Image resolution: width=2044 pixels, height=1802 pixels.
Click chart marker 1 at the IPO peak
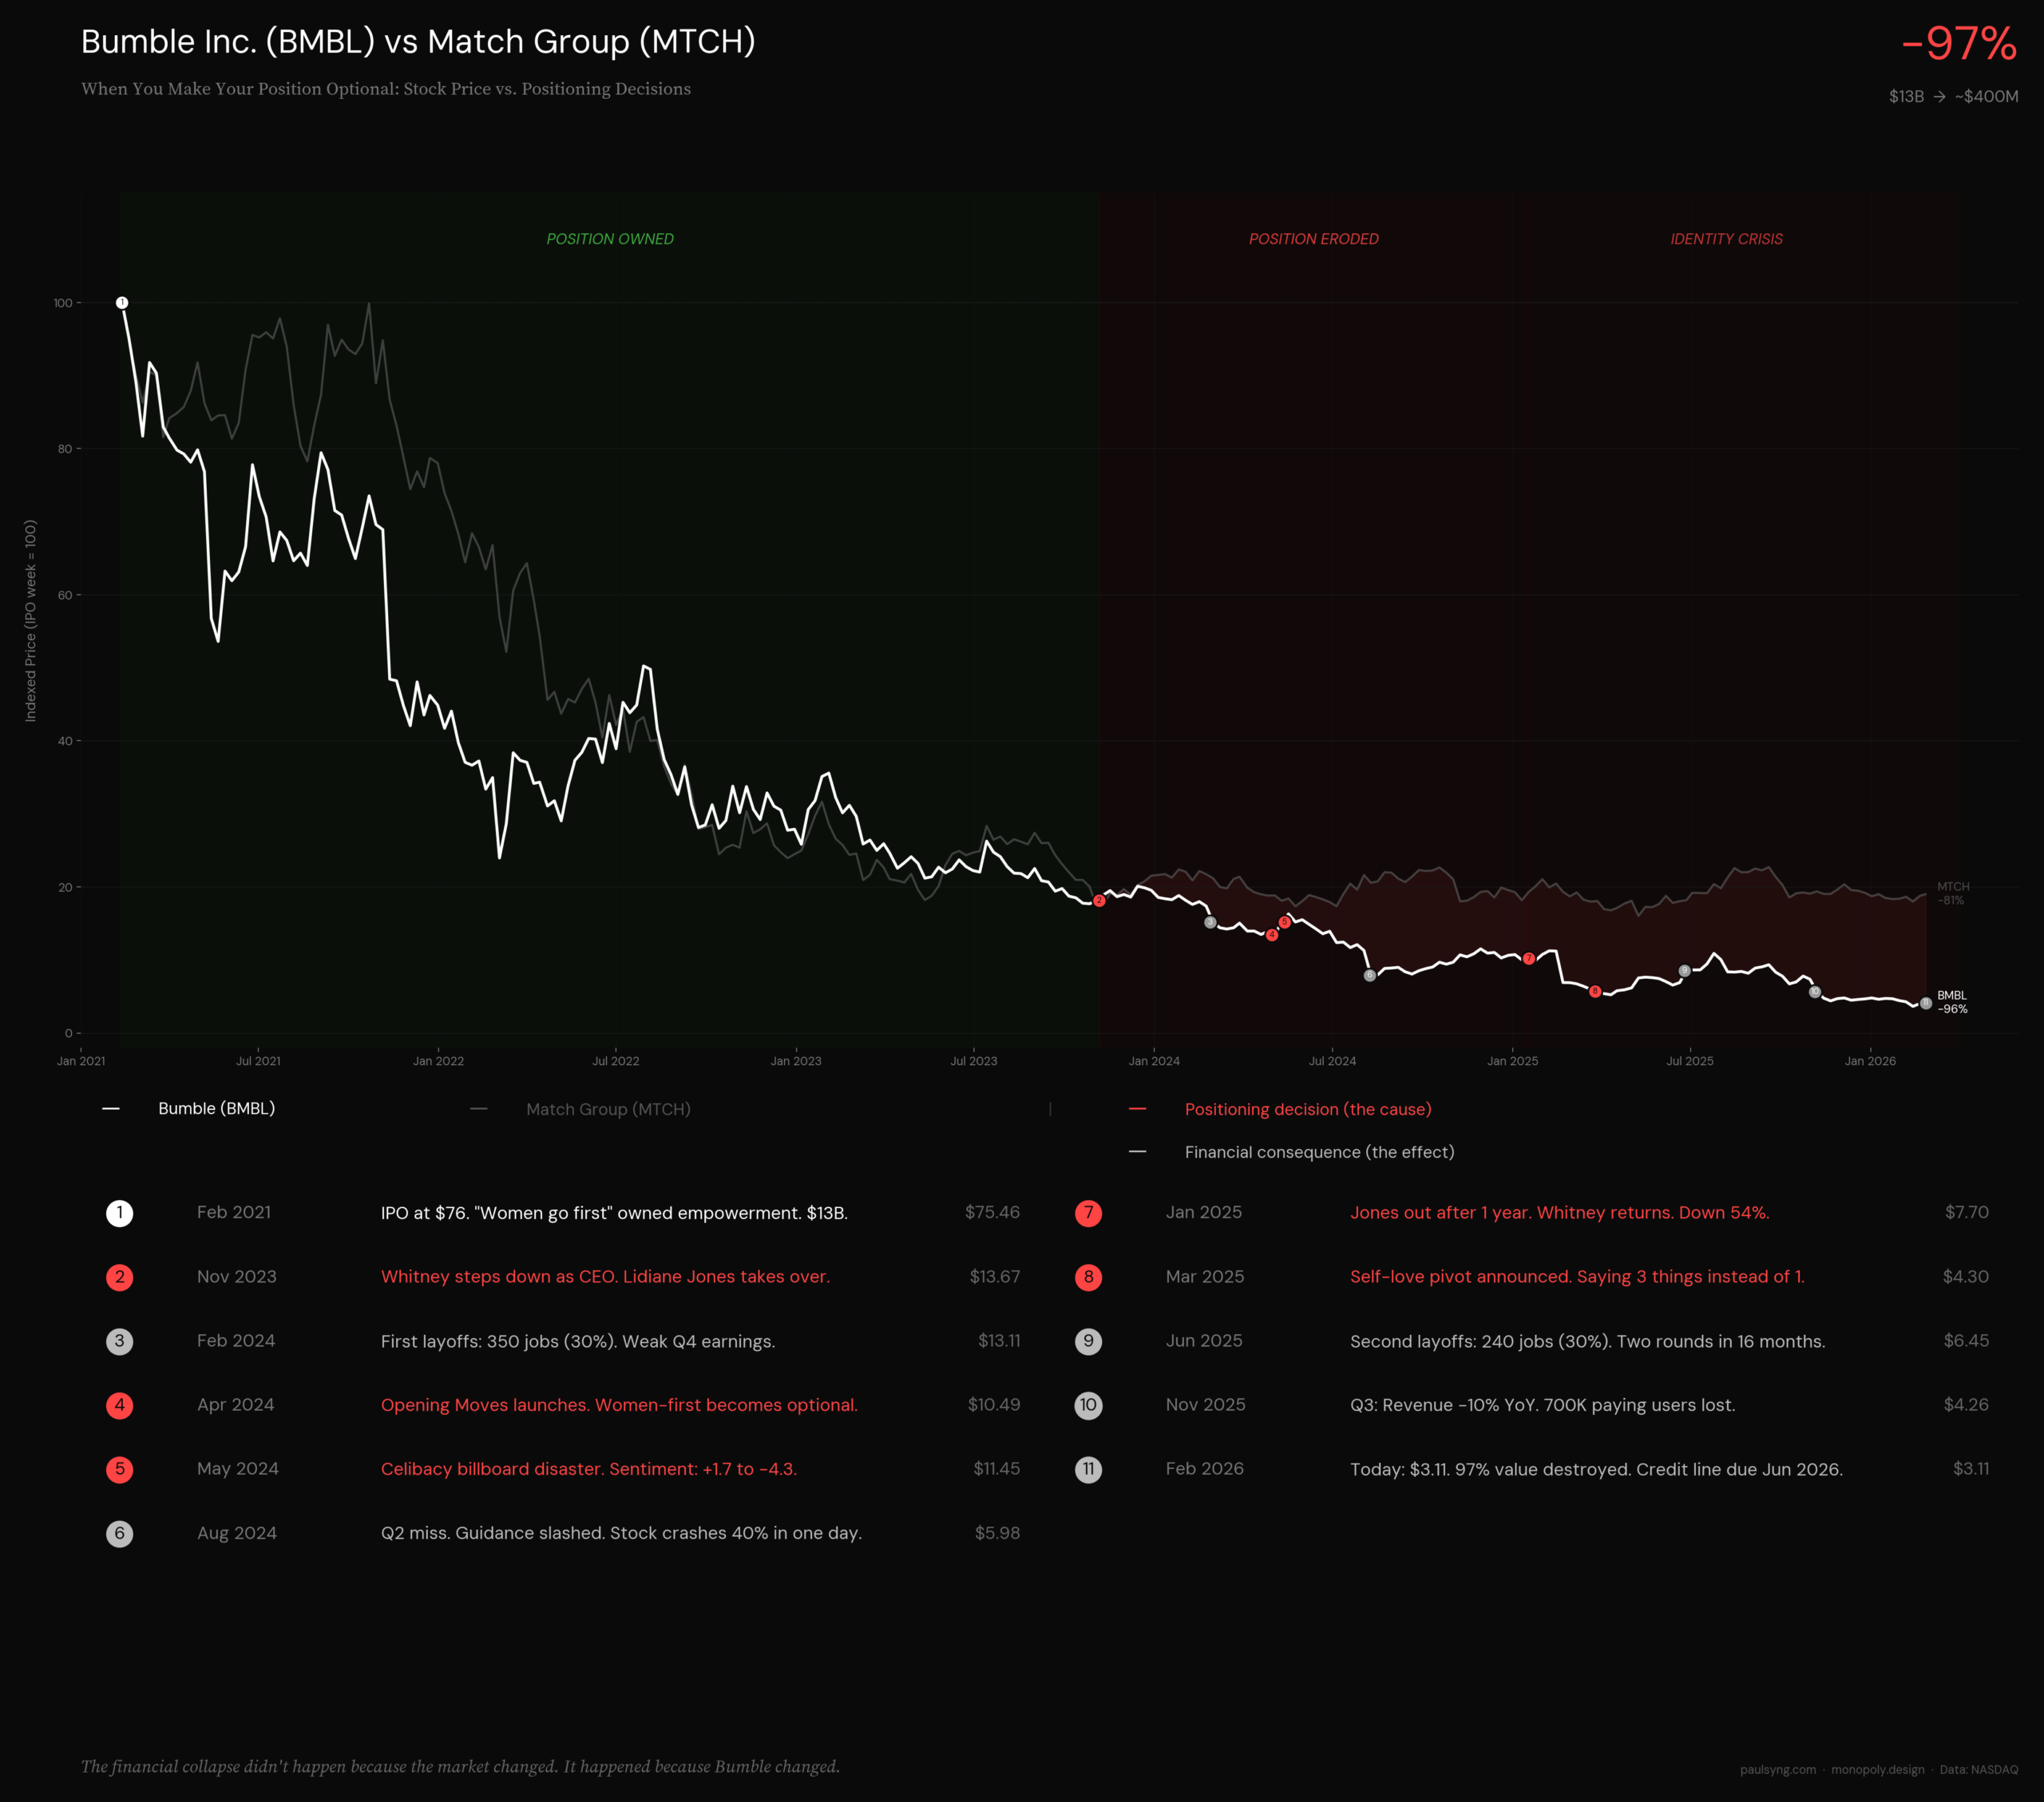point(122,302)
